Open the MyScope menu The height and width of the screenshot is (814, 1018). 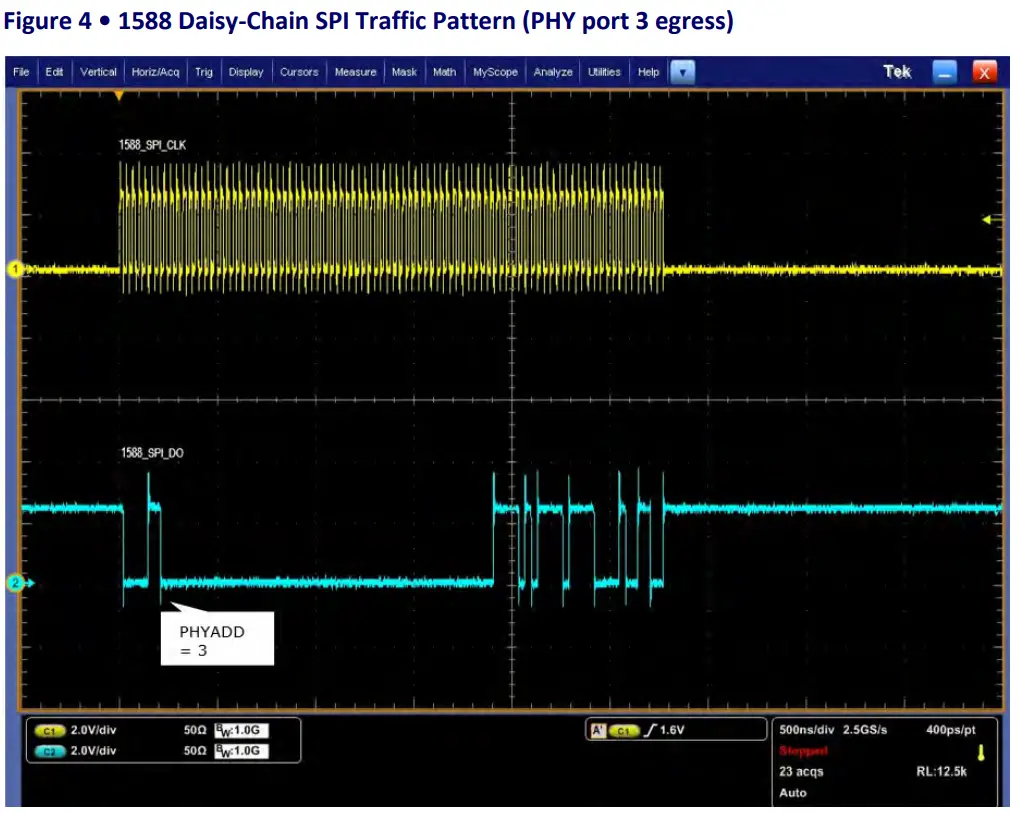(x=495, y=72)
